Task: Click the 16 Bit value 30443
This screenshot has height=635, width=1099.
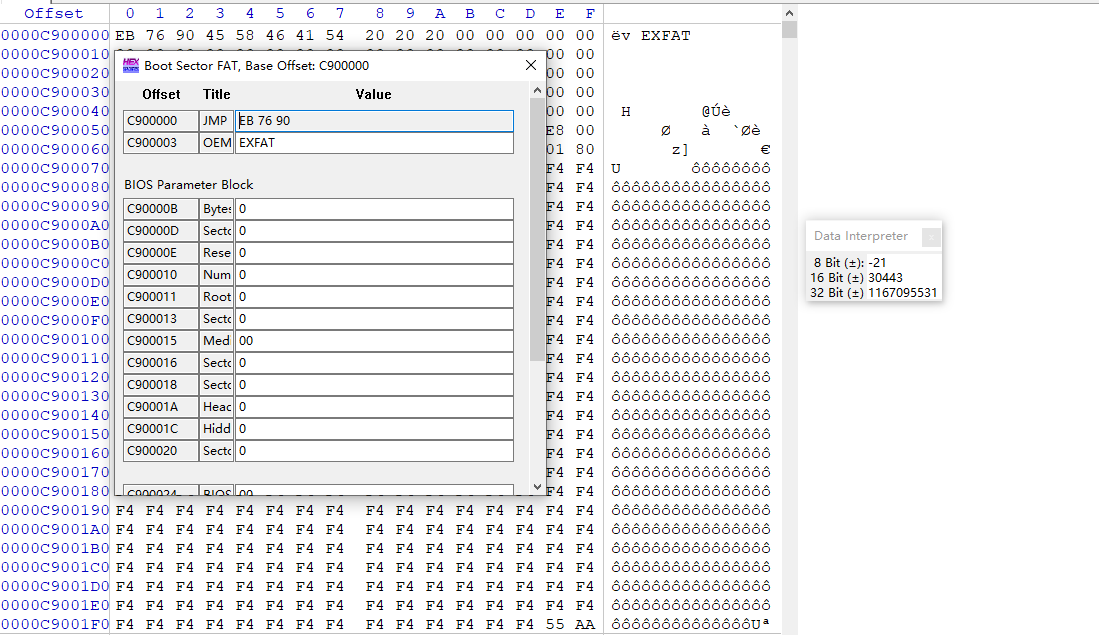Action: coord(885,278)
